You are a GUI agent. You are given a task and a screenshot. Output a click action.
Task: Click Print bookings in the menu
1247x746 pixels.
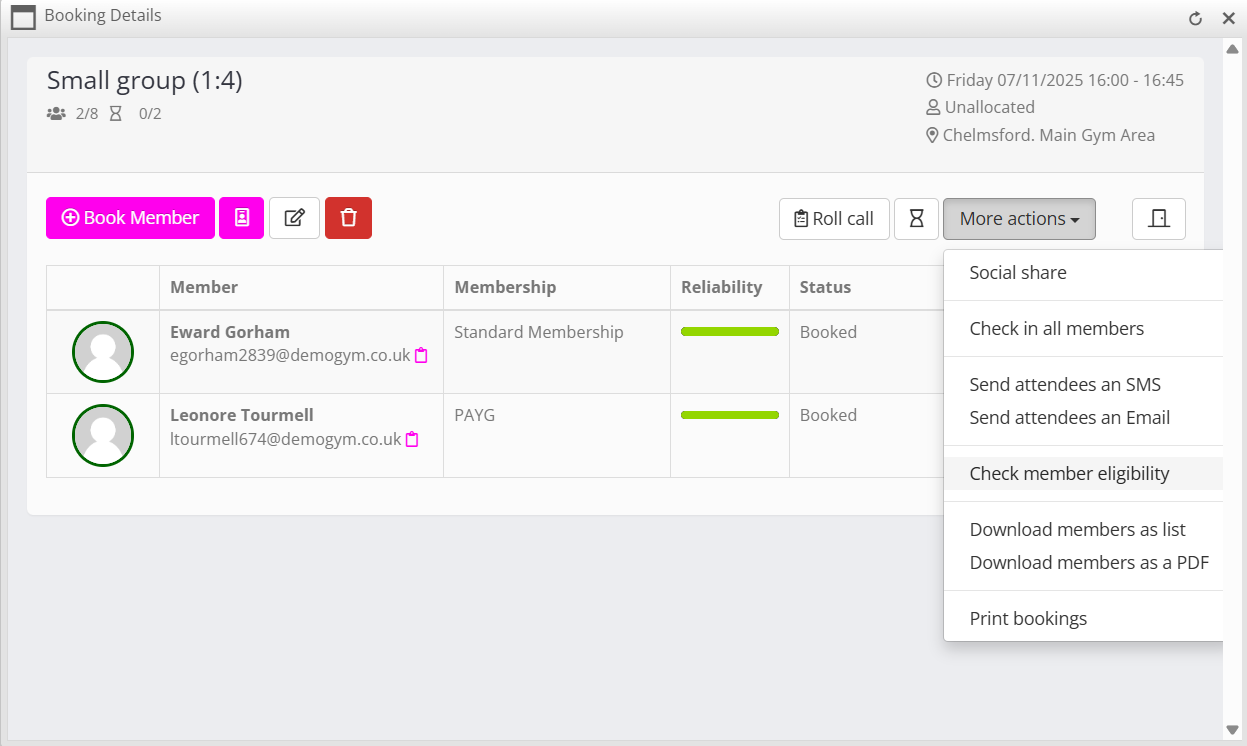(x=1028, y=619)
